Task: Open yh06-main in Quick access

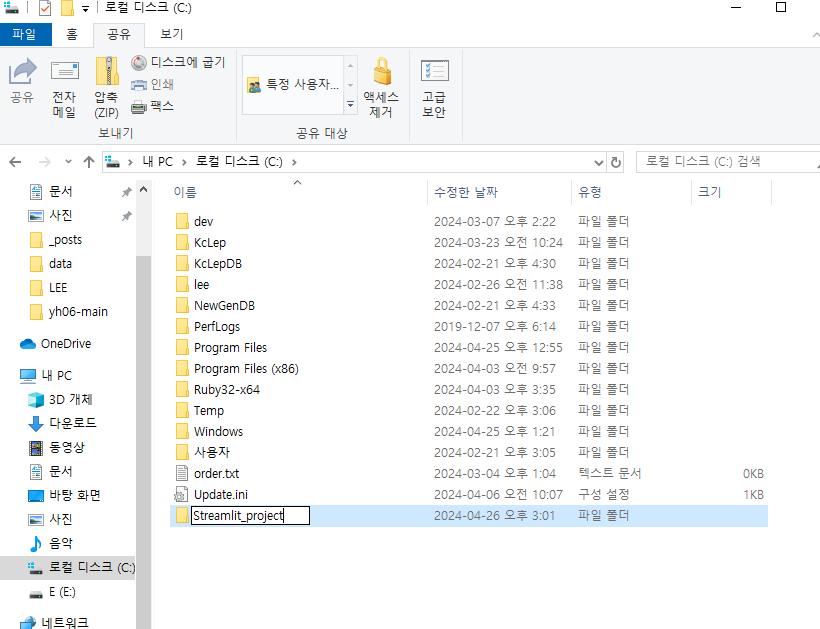Action: coord(69,312)
